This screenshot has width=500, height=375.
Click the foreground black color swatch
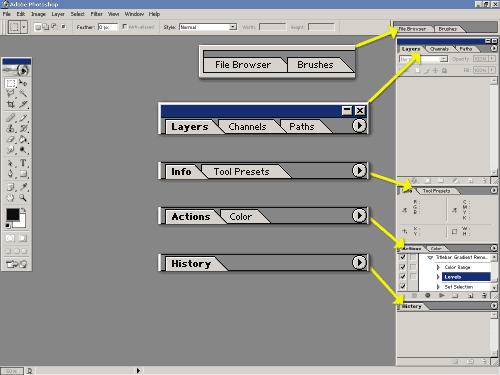(x=12, y=214)
